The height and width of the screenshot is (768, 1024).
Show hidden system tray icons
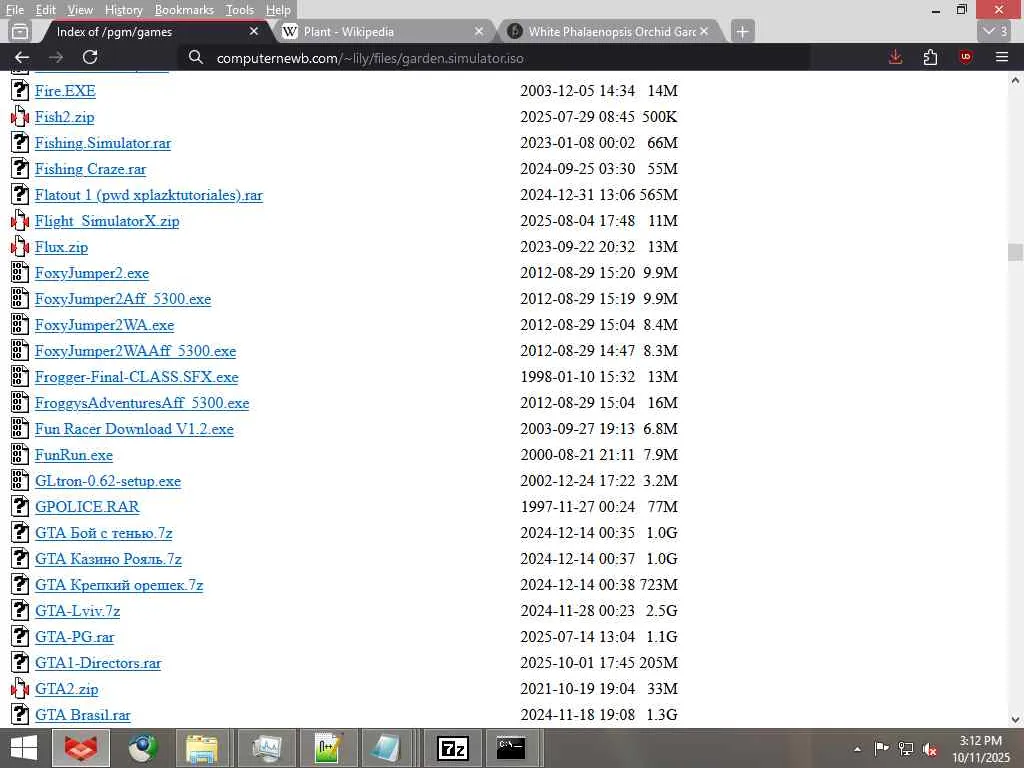857,749
